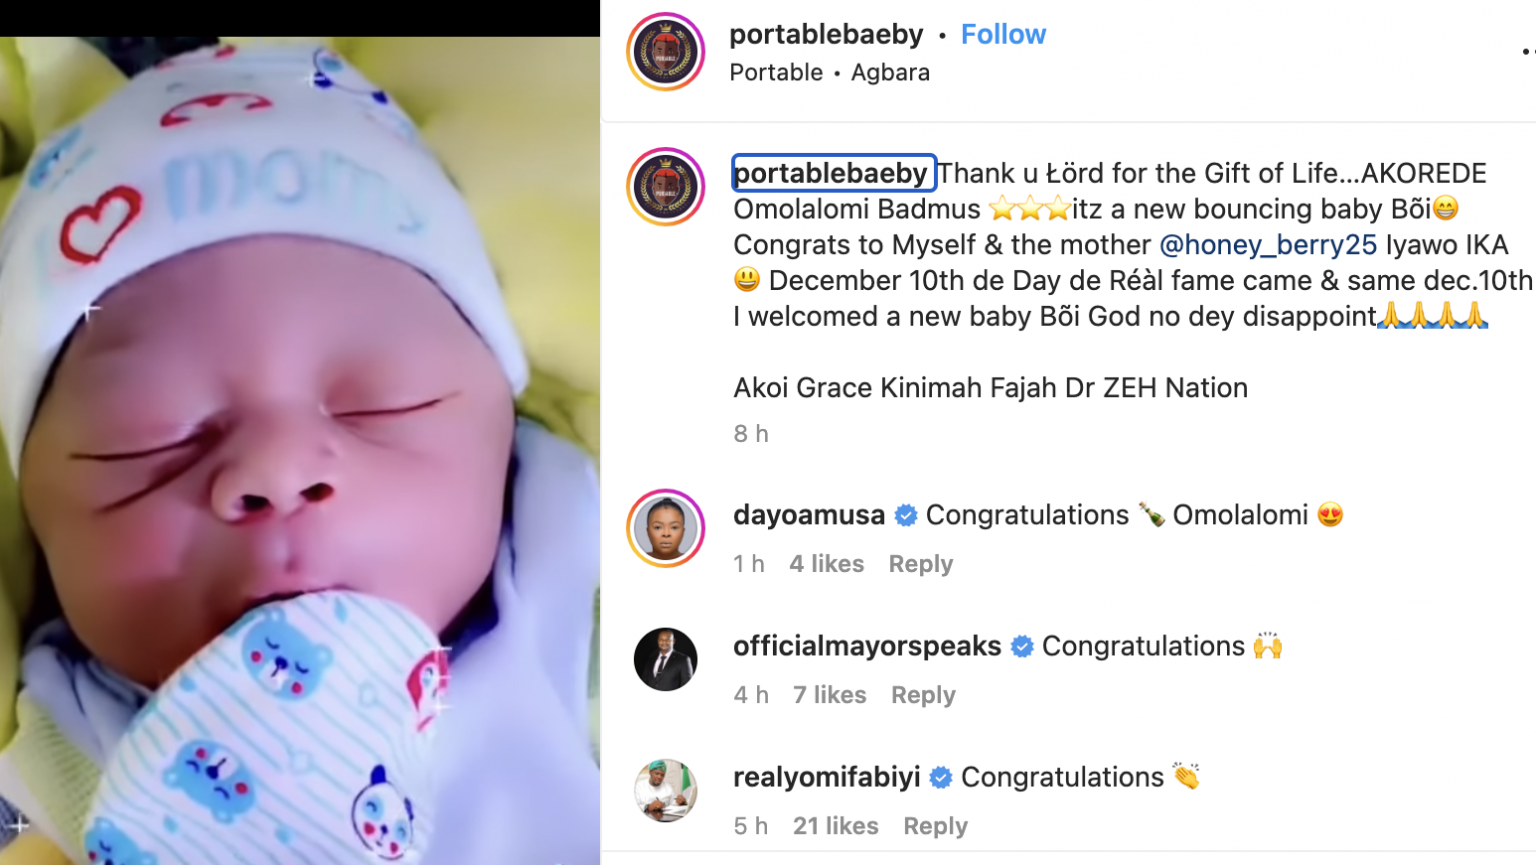Screen dimensions: 1536x865
Task: View the 7 likes on officialmayorspeaks' comment
Action: coord(829,695)
